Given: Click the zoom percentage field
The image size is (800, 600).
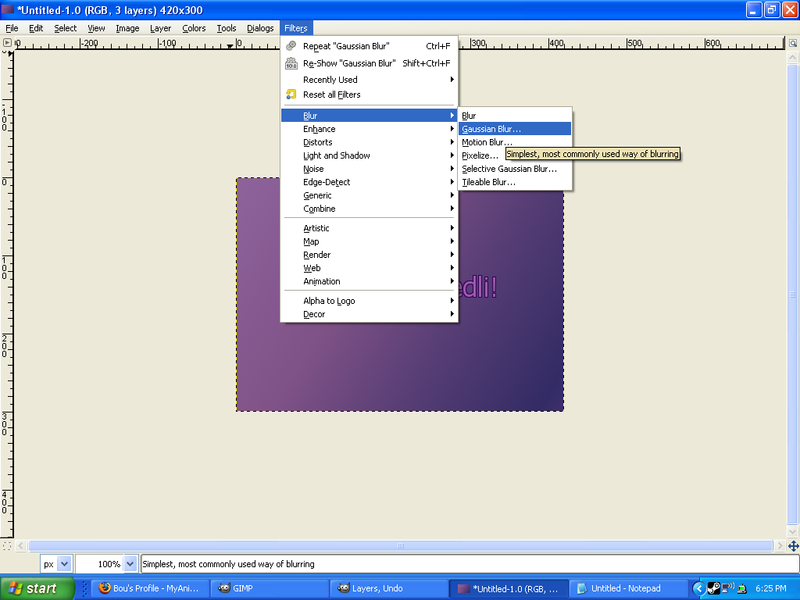Looking at the screenshot, I should (x=100, y=564).
